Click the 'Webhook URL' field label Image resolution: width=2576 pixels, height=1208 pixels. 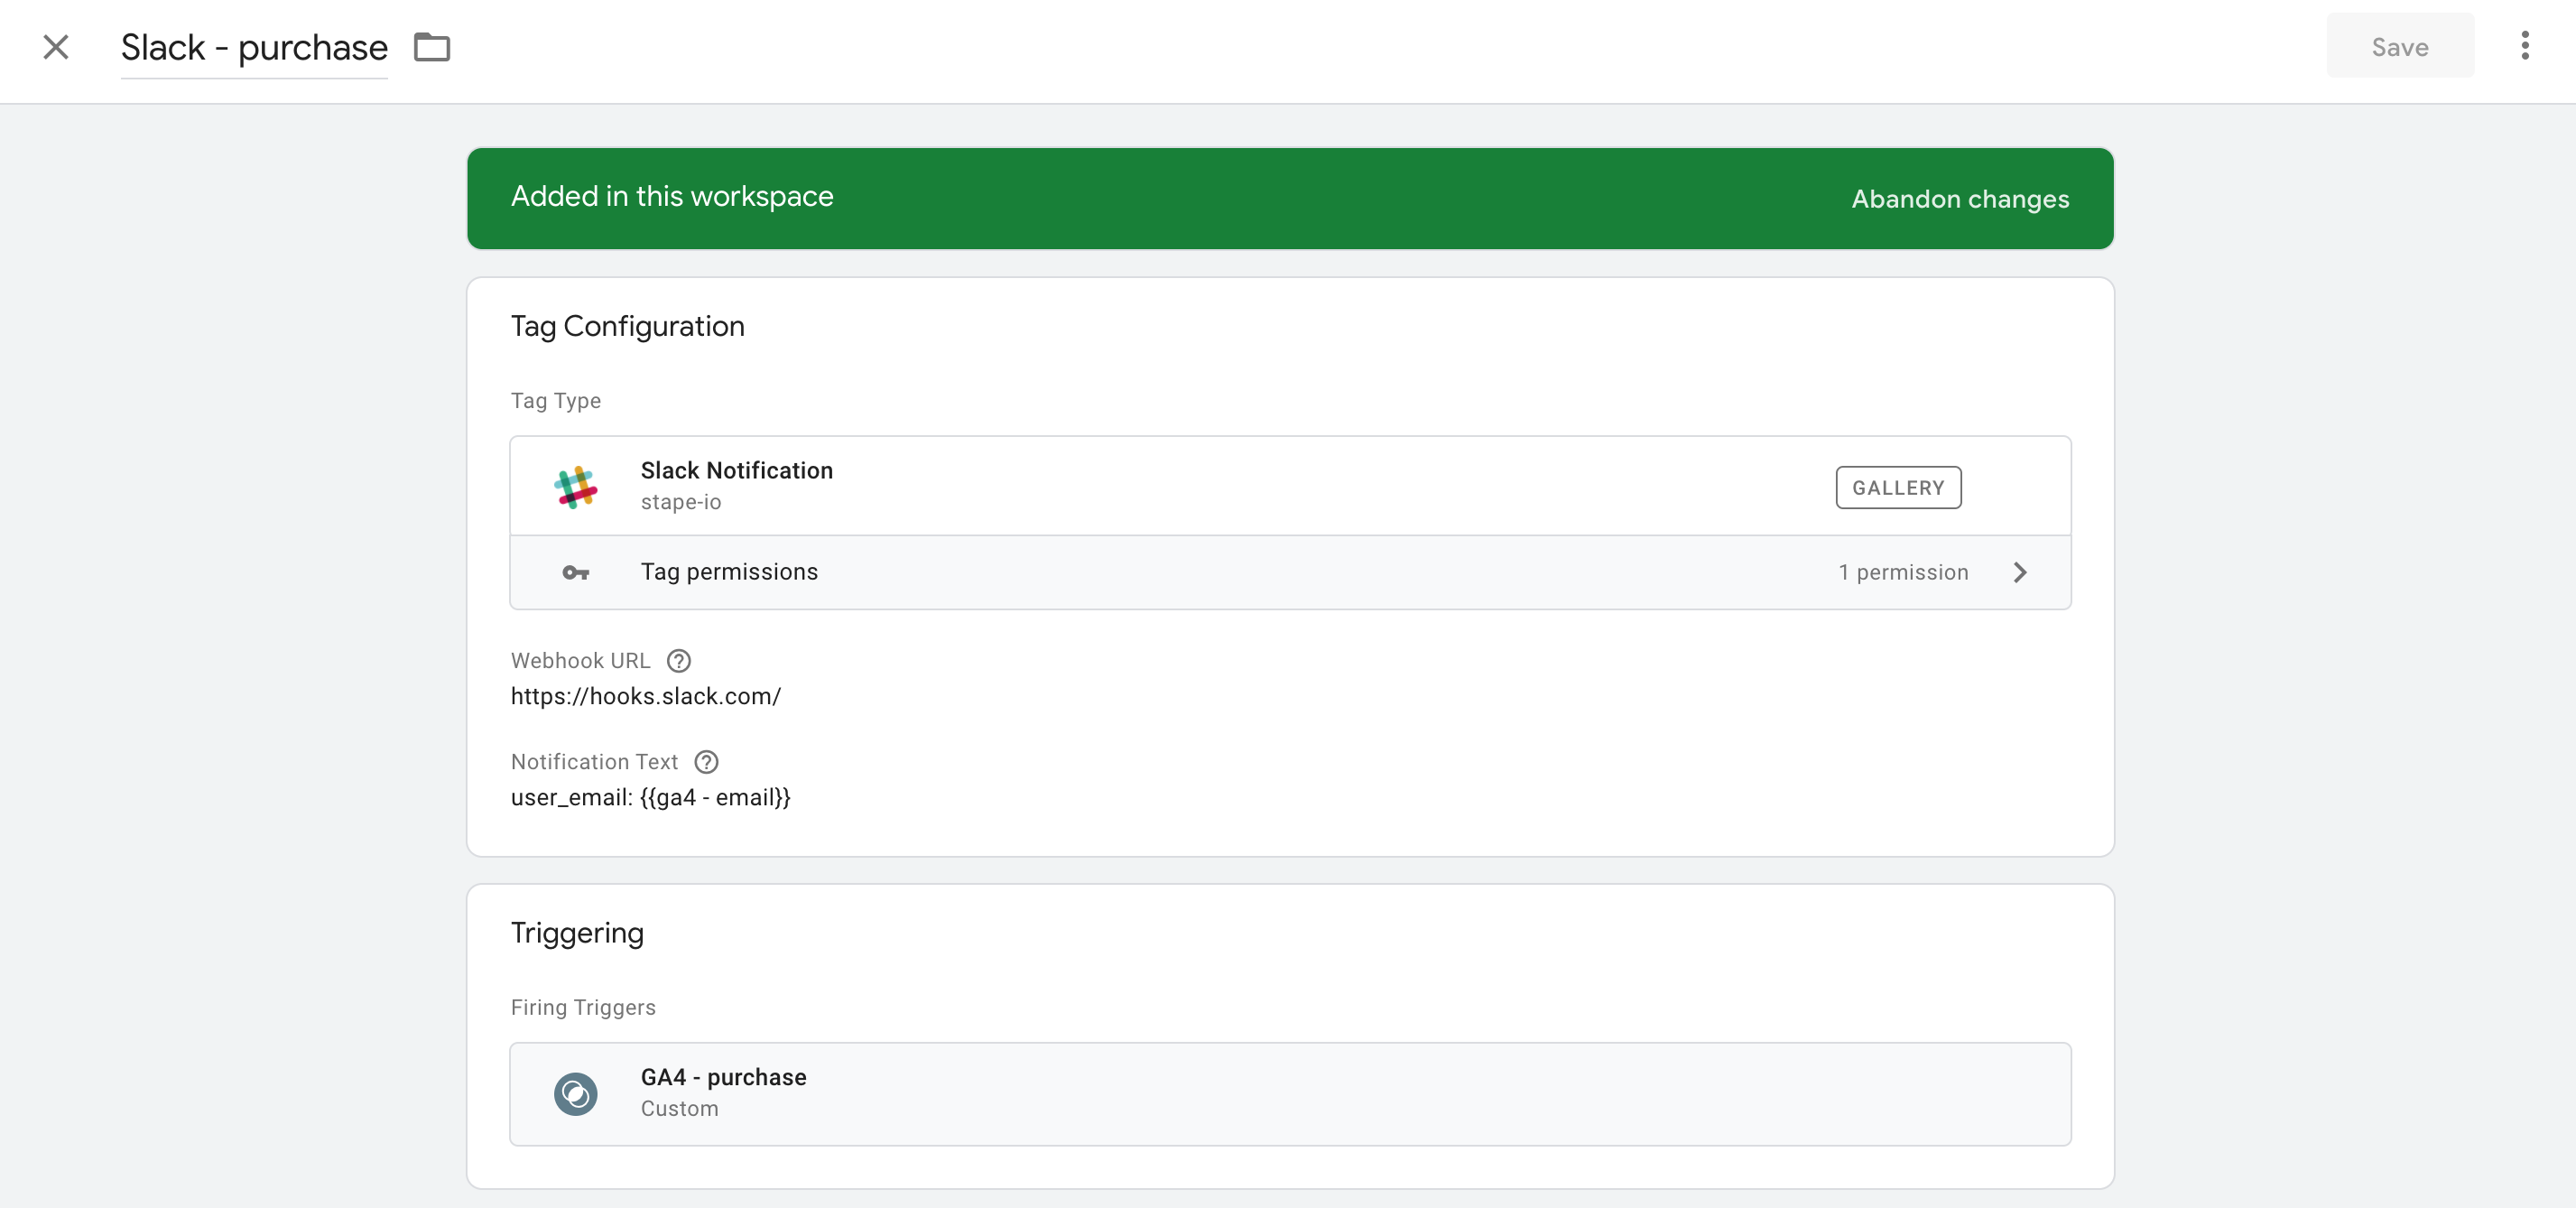[x=581, y=661]
